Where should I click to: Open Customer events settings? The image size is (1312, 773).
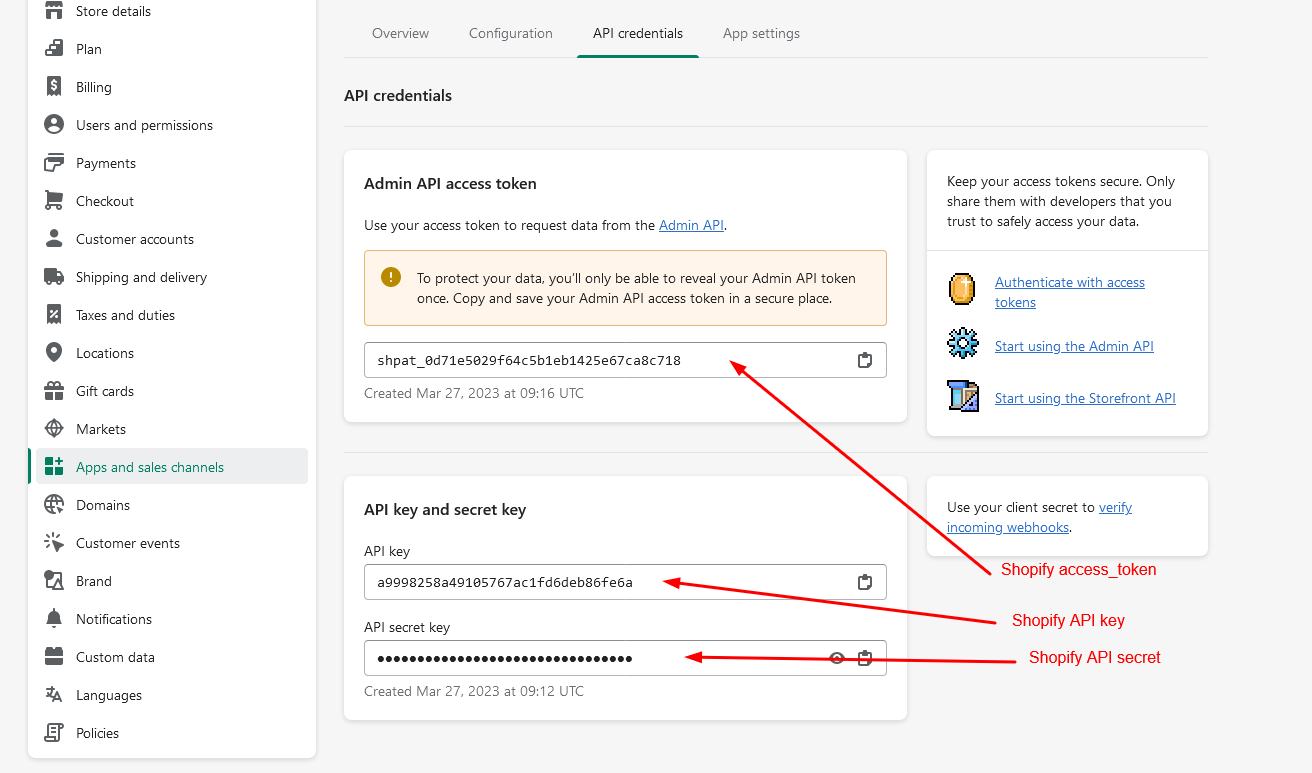[x=128, y=543]
